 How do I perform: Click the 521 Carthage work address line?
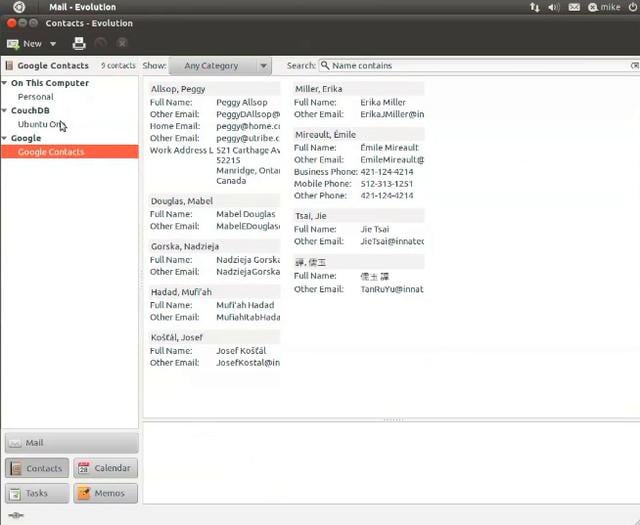(248, 150)
